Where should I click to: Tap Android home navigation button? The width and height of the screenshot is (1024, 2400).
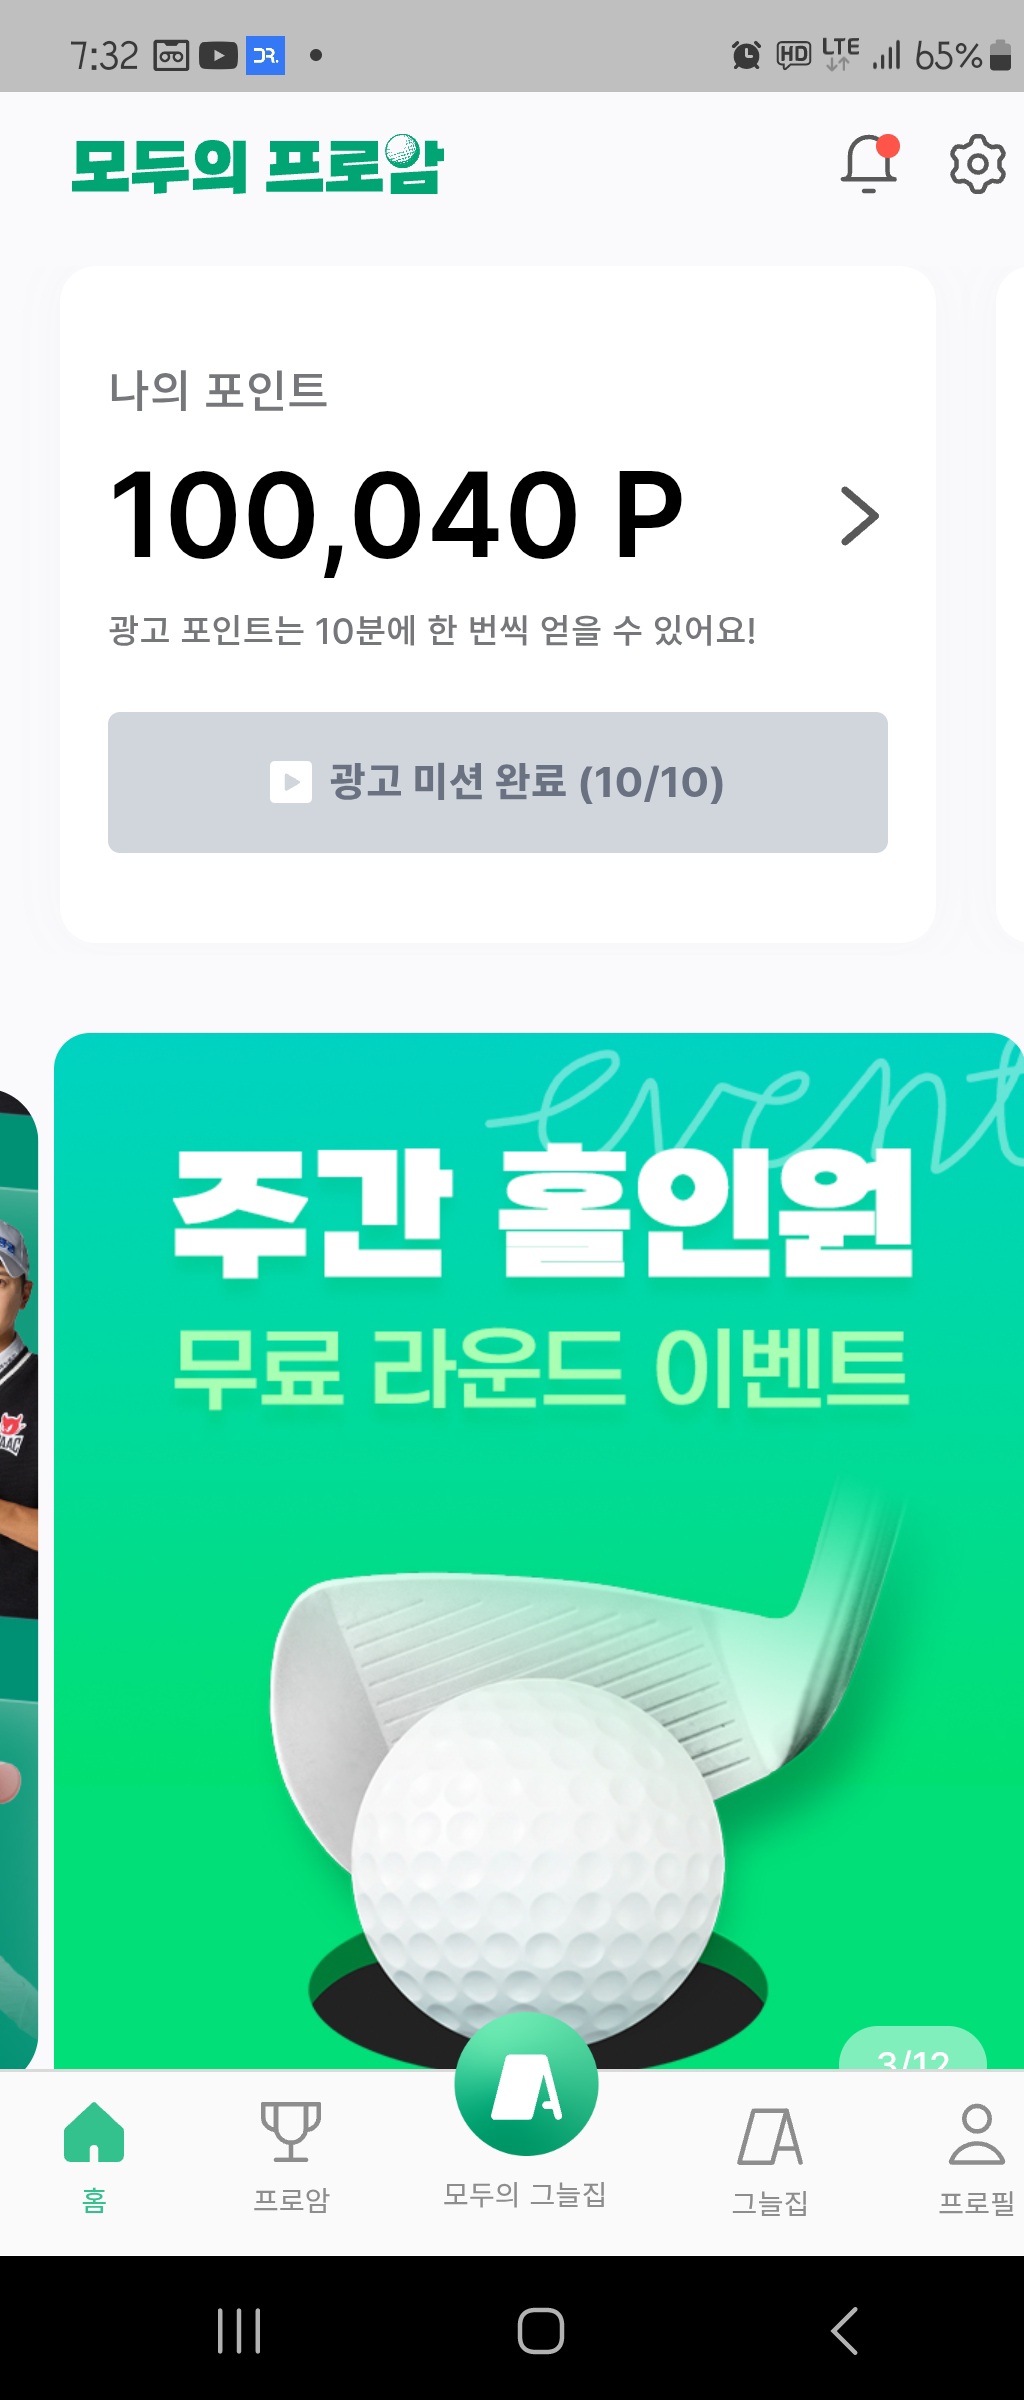[x=541, y=2331]
